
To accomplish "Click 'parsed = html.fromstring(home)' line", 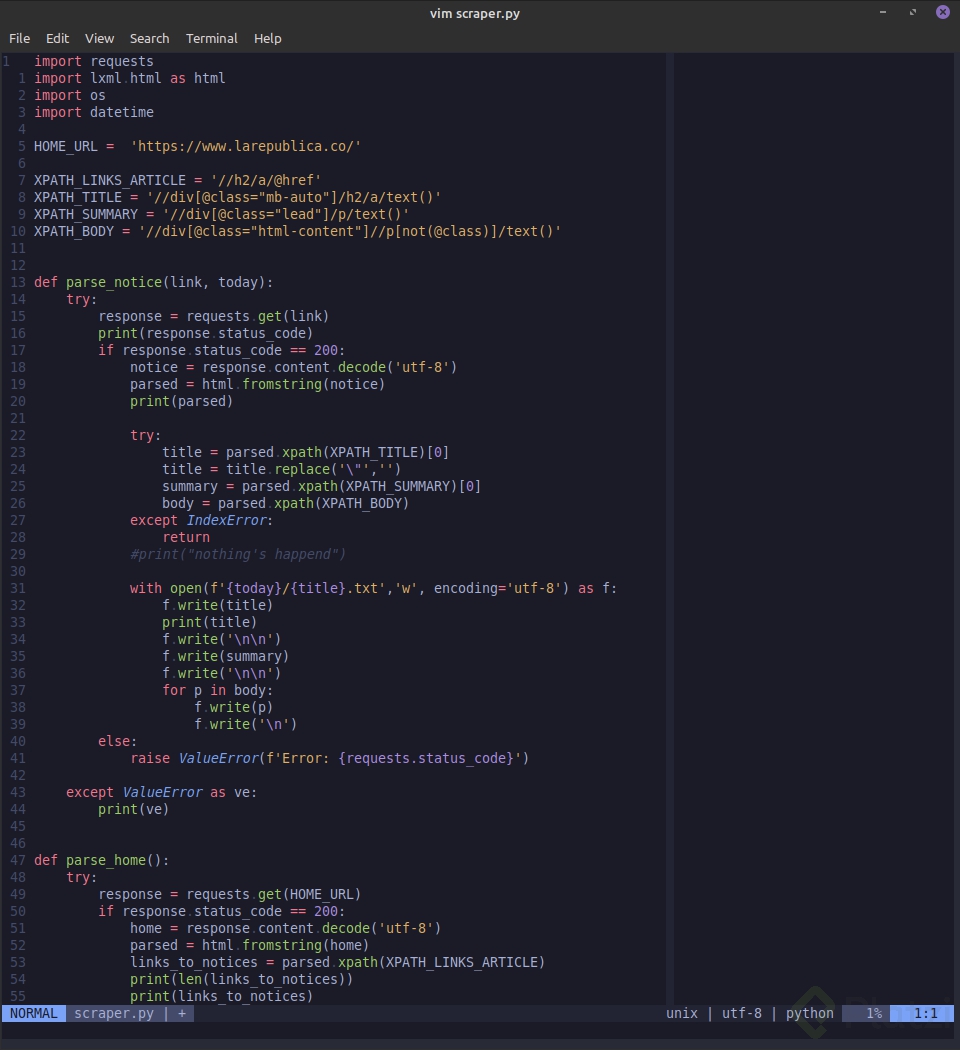I will point(250,946).
